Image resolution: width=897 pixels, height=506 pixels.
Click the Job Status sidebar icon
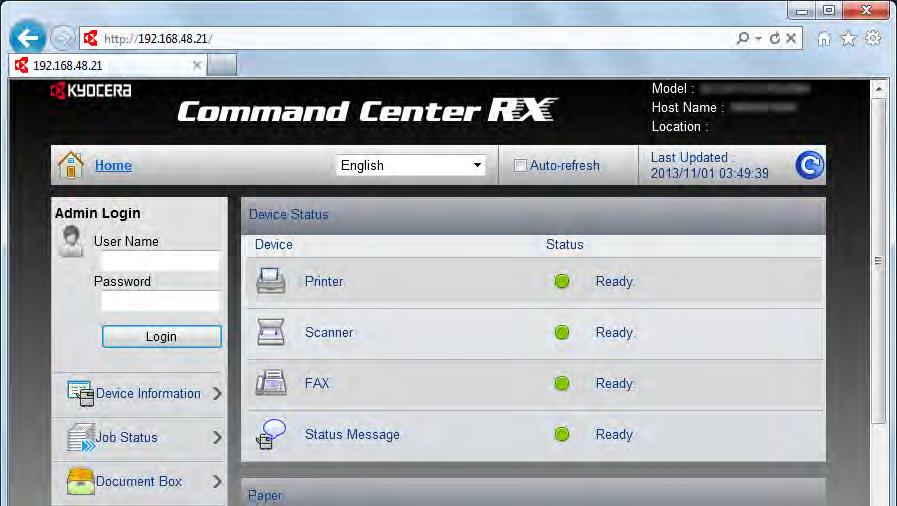[x=81, y=437]
